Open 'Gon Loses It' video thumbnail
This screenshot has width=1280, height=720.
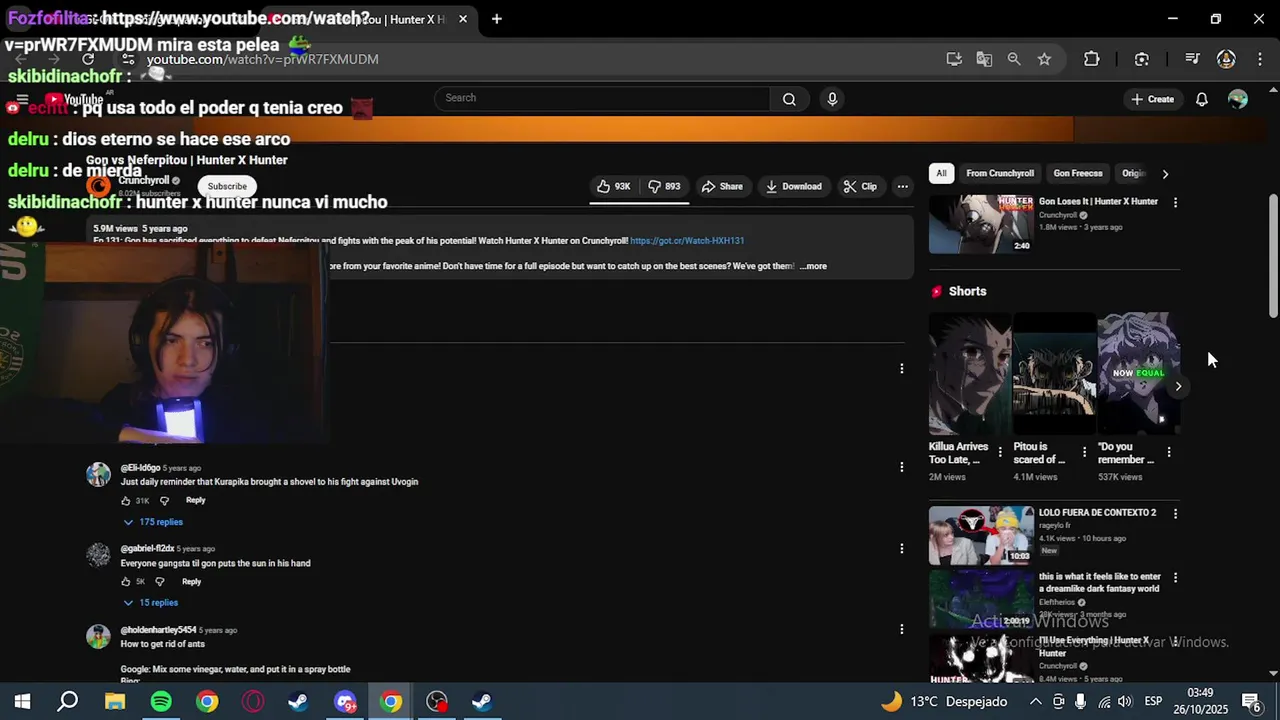click(x=981, y=224)
